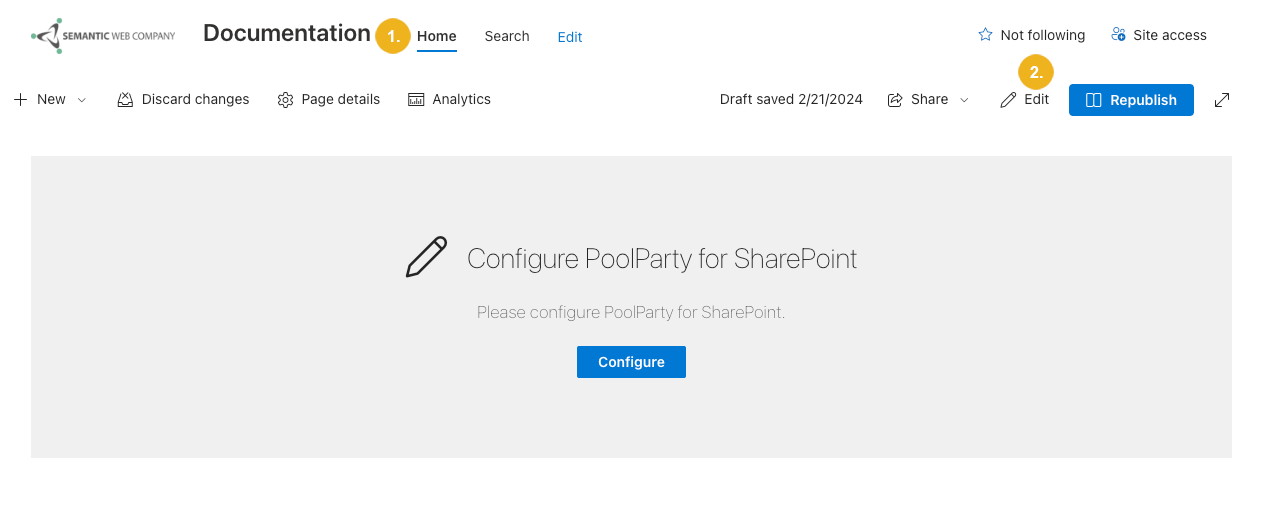This screenshot has height=527, width=1264.
Task: Click the Site access people icon
Action: (1118, 35)
